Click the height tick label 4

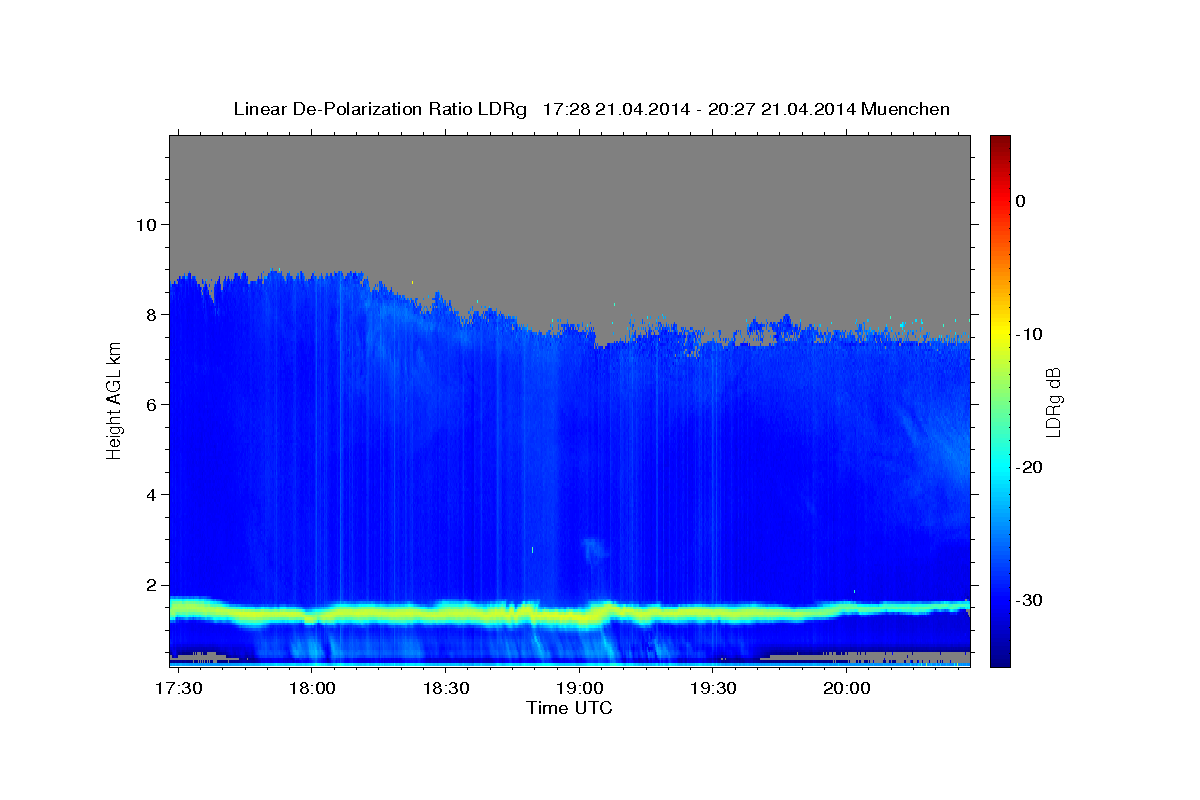point(150,495)
